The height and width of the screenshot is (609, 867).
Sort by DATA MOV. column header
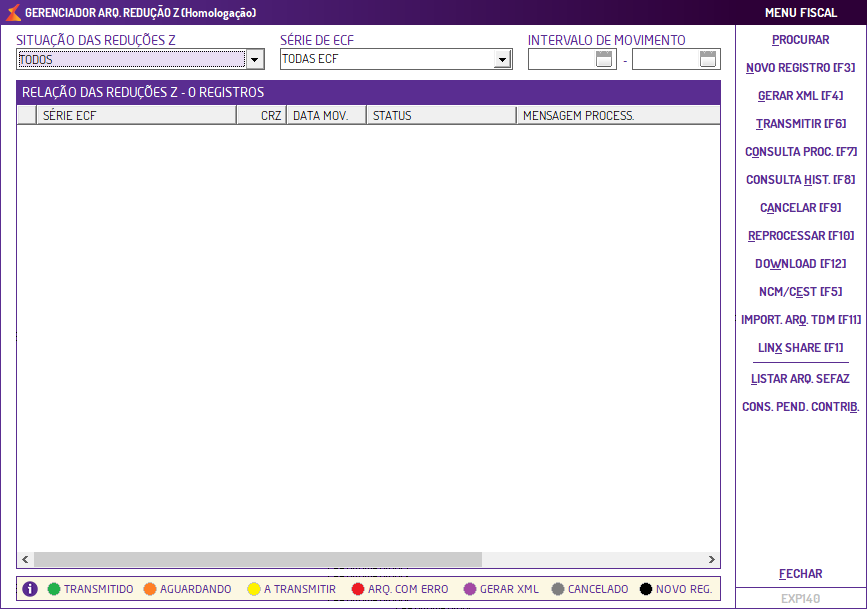pyautogui.click(x=326, y=116)
